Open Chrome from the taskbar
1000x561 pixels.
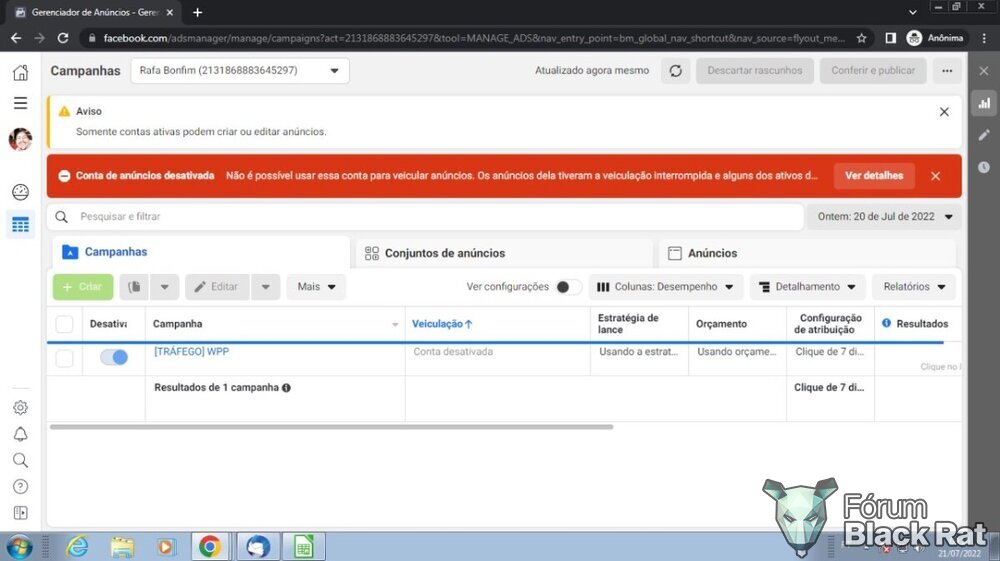point(210,547)
